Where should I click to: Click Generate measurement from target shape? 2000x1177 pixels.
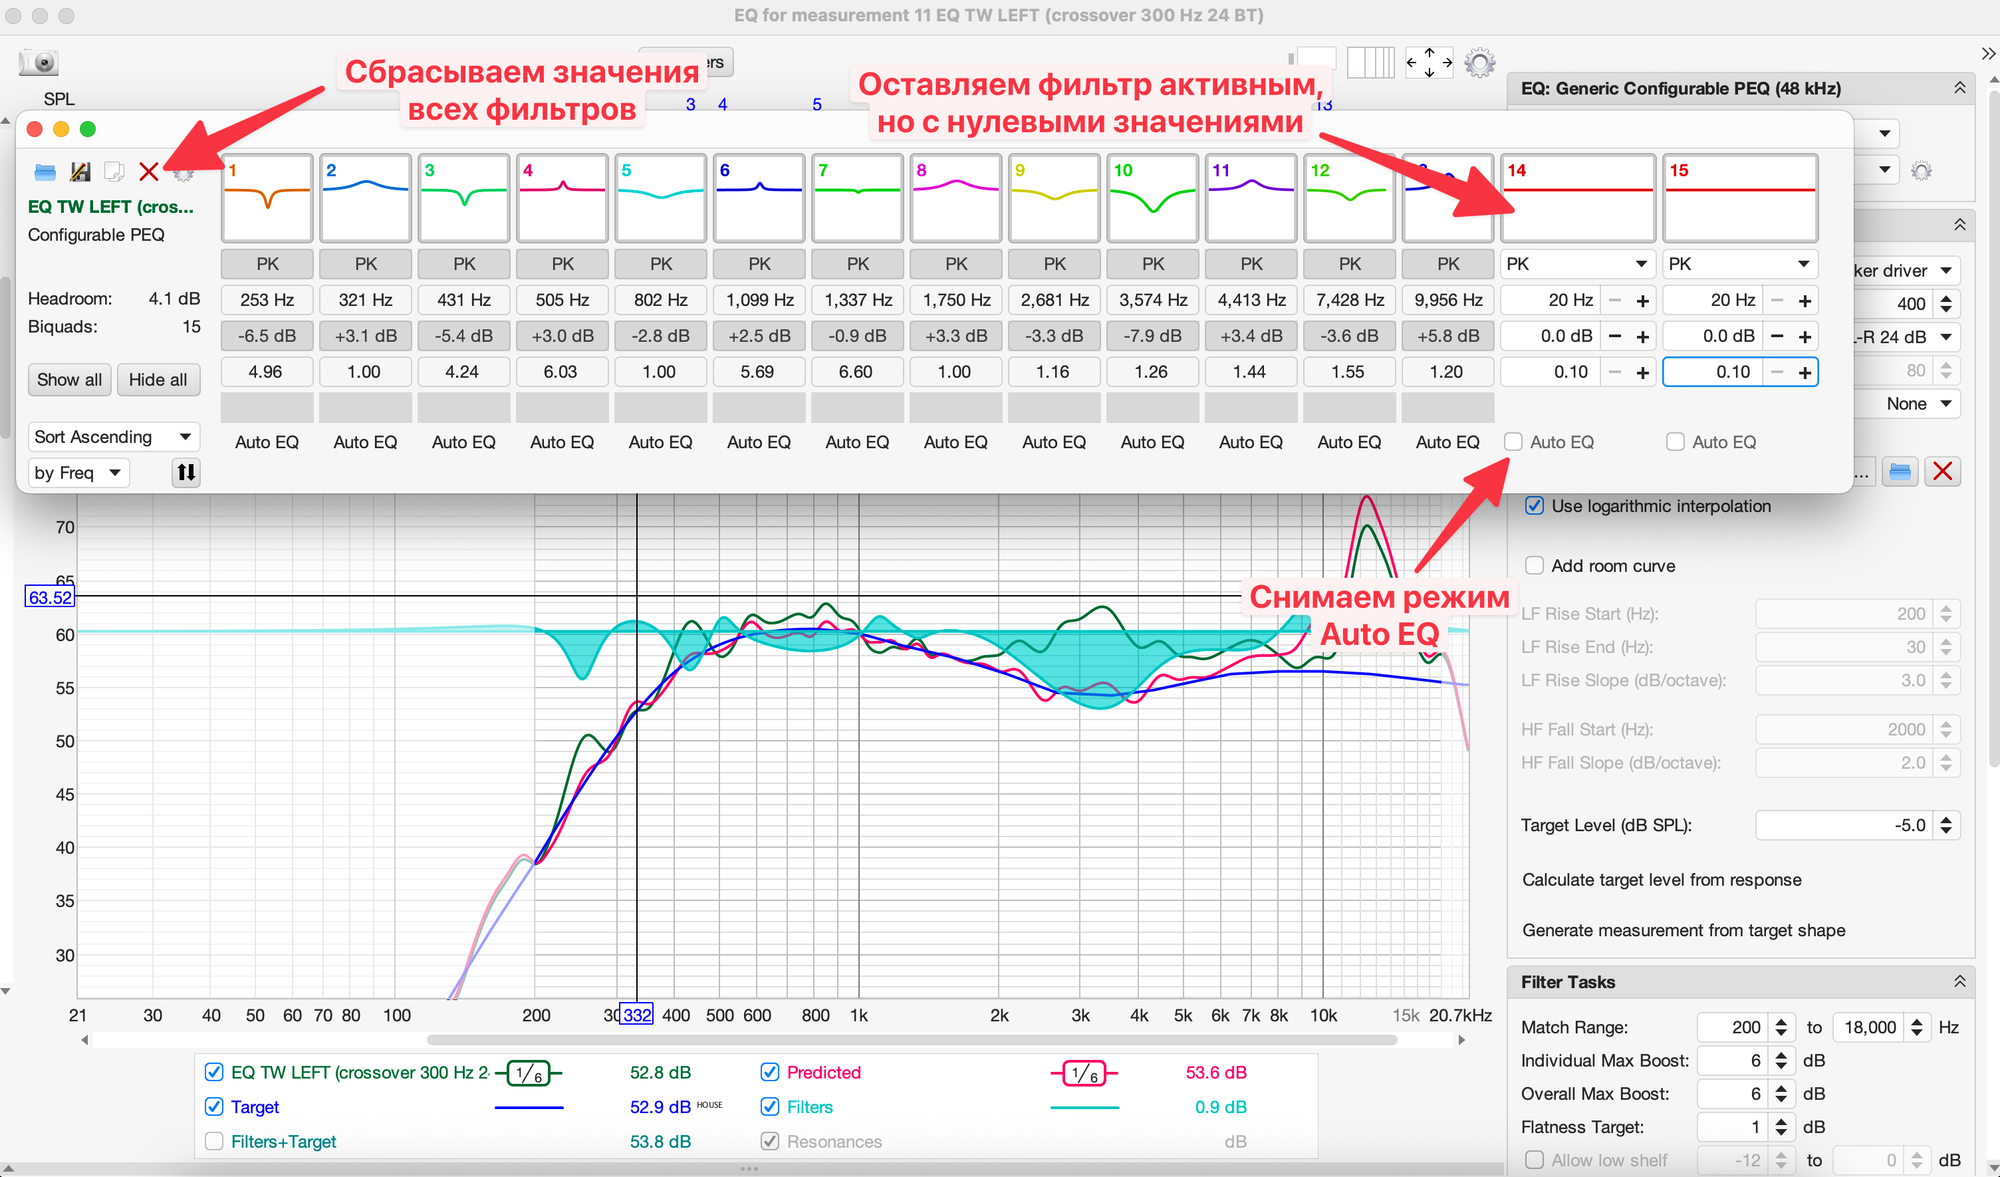pos(1683,930)
